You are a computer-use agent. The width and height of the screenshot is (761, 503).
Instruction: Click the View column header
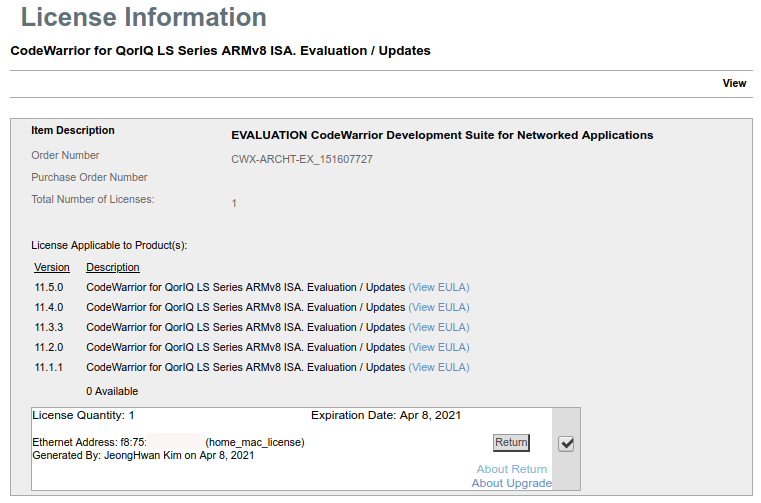(734, 84)
